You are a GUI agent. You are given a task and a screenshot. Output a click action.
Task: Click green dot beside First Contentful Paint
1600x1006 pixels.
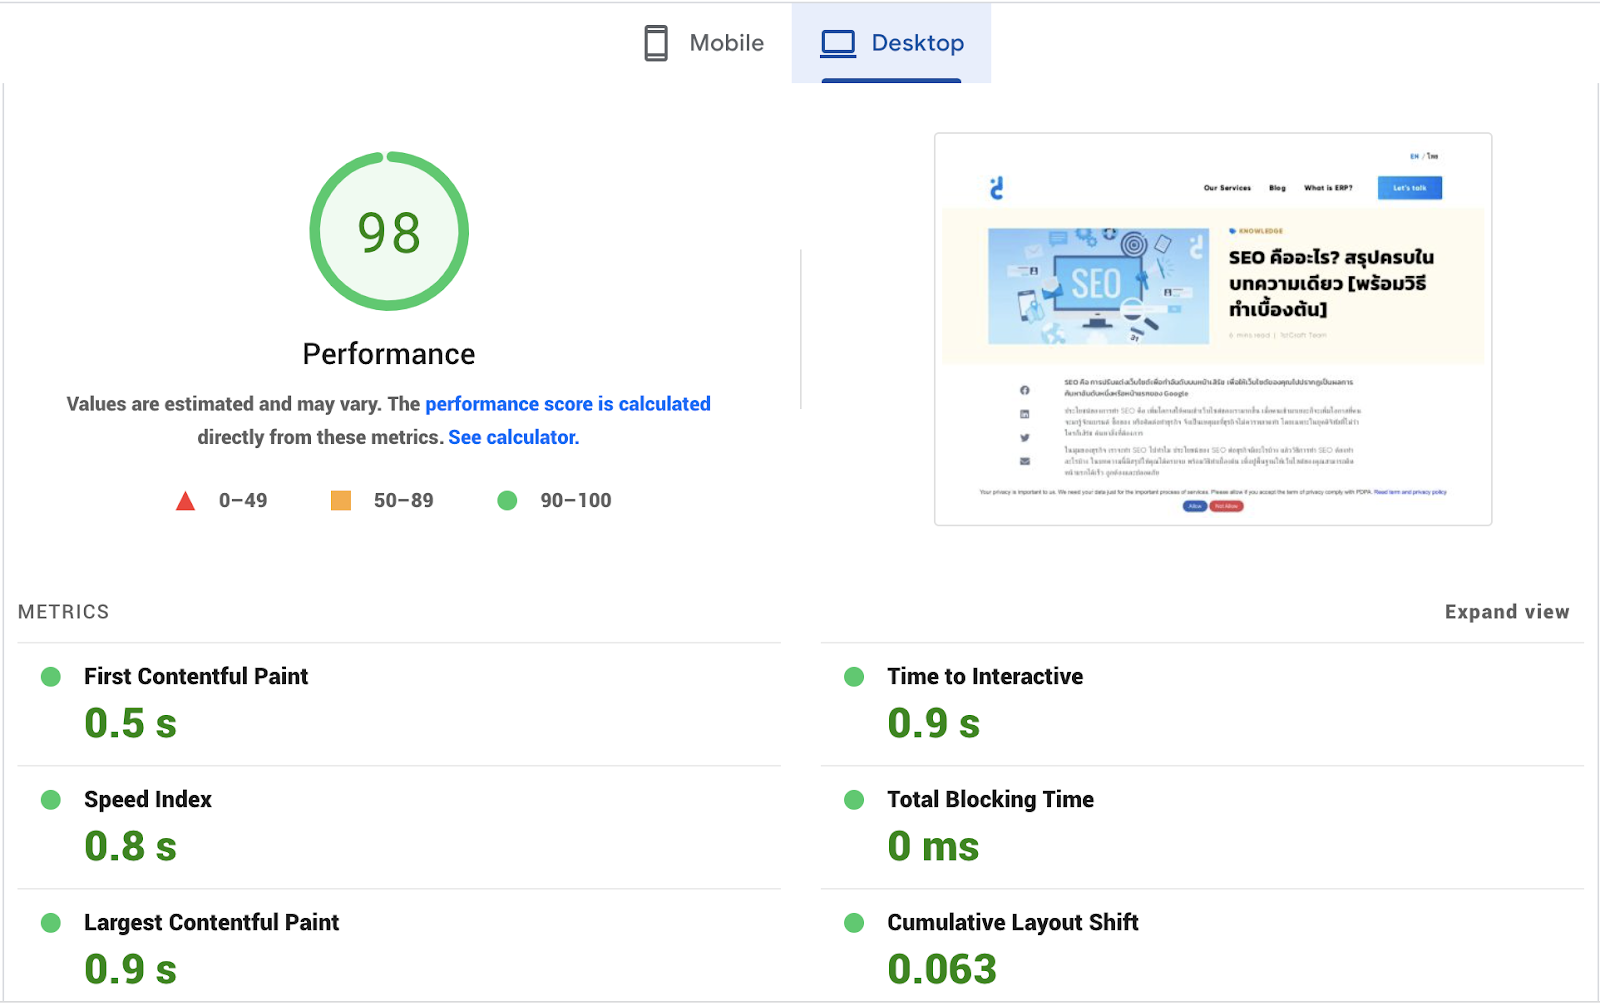pyautogui.click(x=51, y=677)
